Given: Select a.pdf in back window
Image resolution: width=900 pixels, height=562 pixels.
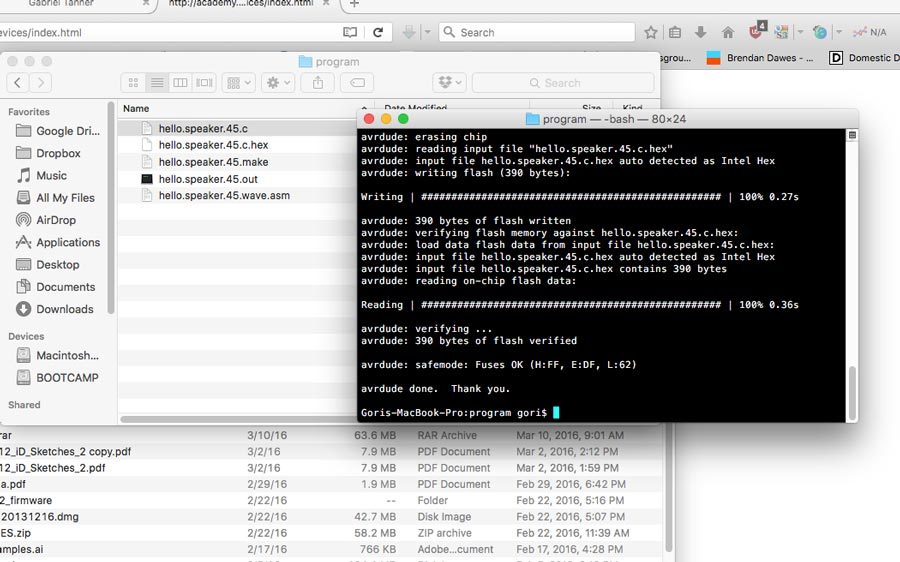Looking at the screenshot, I should pos(13,484).
